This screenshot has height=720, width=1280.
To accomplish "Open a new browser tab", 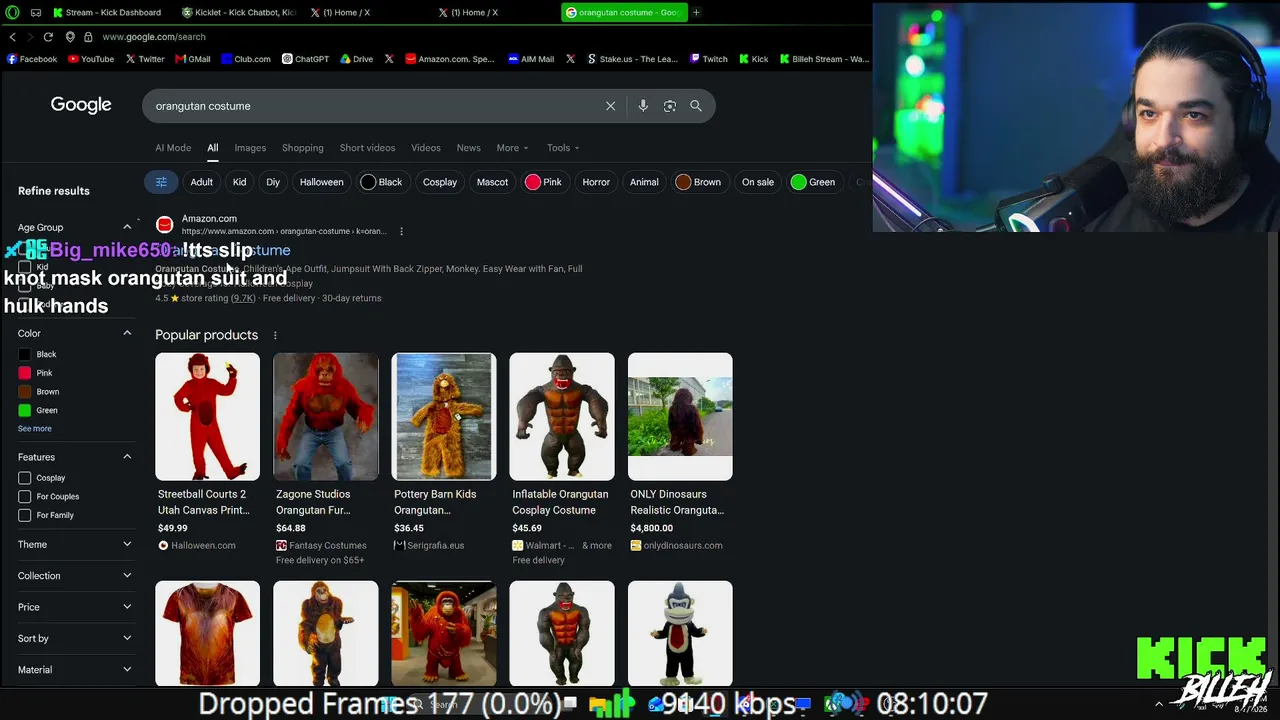I will click(x=696, y=12).
